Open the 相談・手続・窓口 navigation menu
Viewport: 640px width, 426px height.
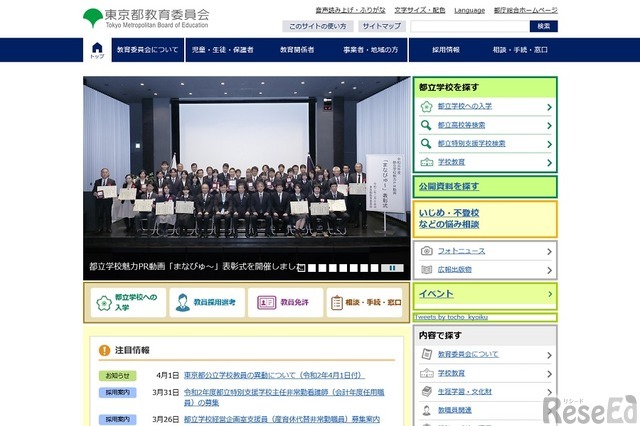pos(520,50)
